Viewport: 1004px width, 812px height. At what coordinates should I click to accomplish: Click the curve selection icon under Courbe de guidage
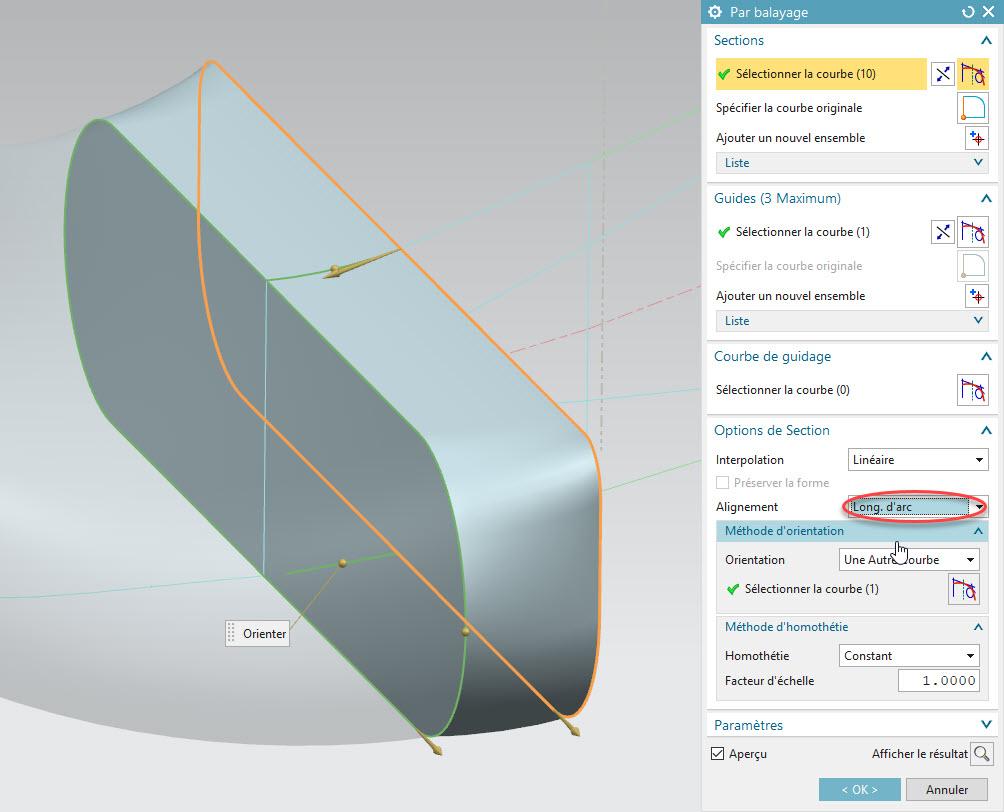tap(972, 390)
